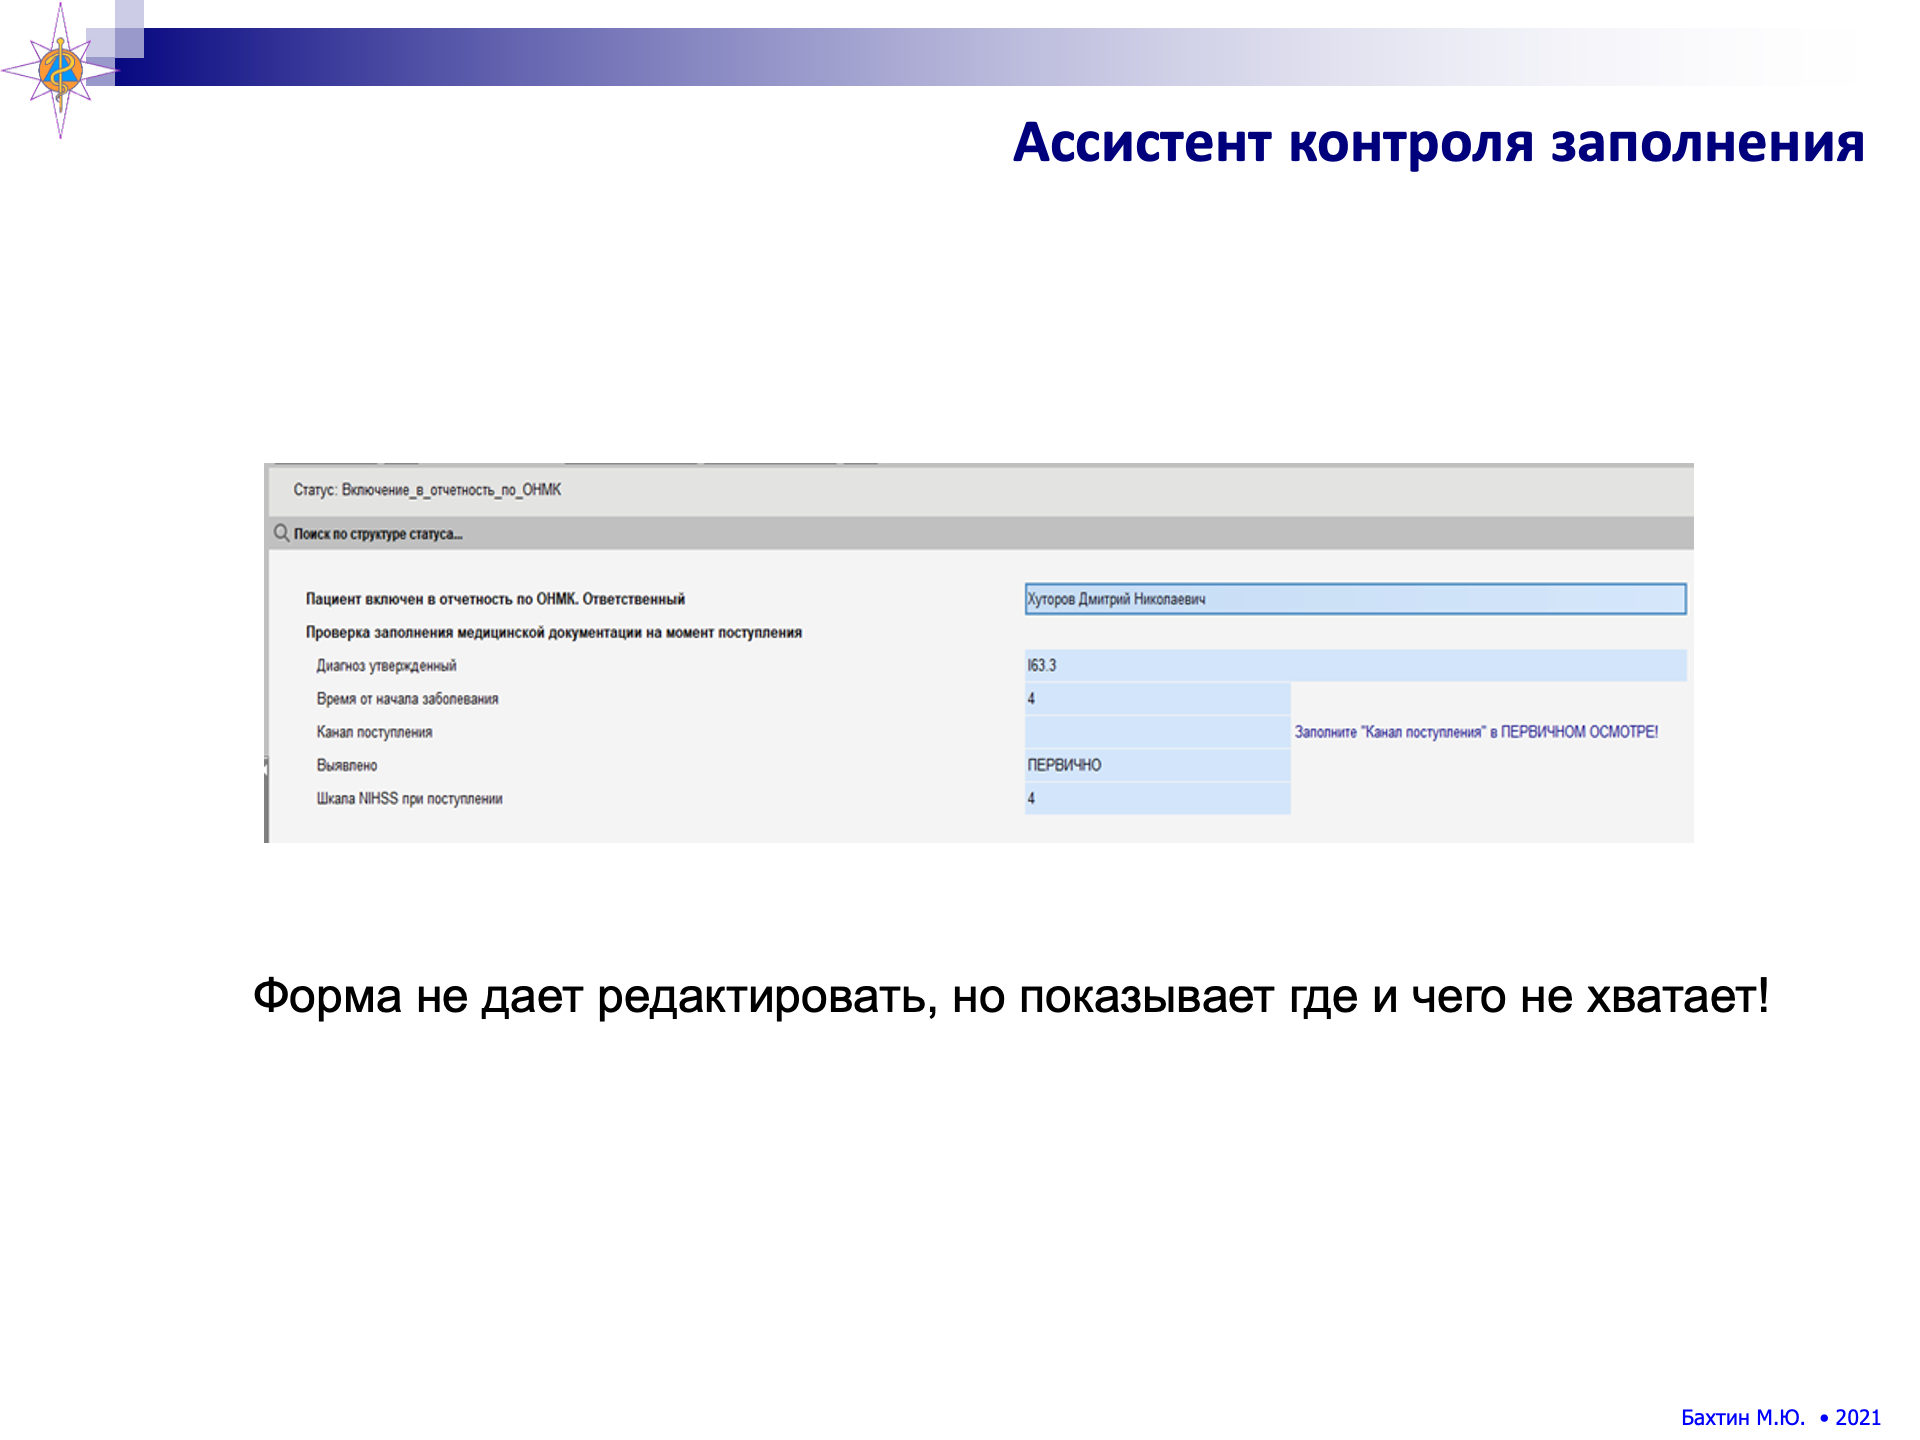Click the 'Время от начала заболевания' label
The height and width of the screenshot is (1440, 1920).
(407, 699)
